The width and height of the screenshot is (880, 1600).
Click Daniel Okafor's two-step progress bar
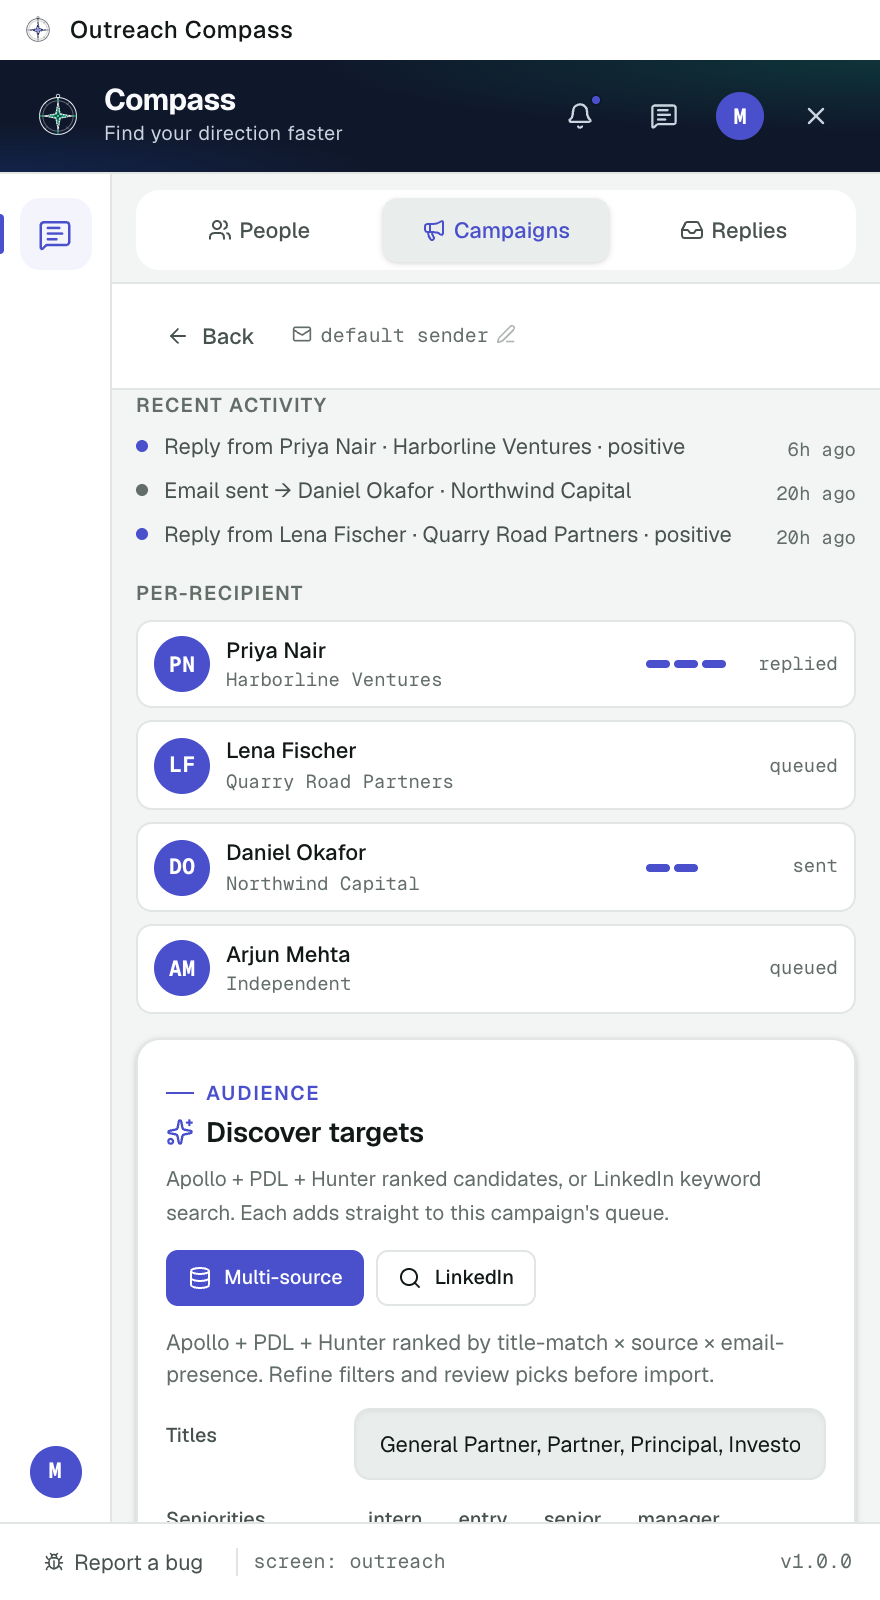tap(672, 868)
